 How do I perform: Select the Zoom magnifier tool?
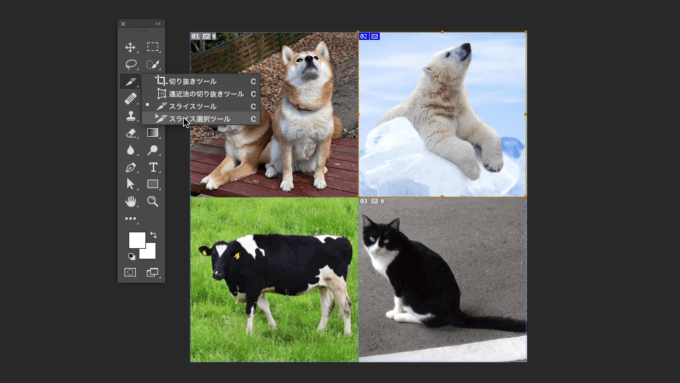[152, 201]
